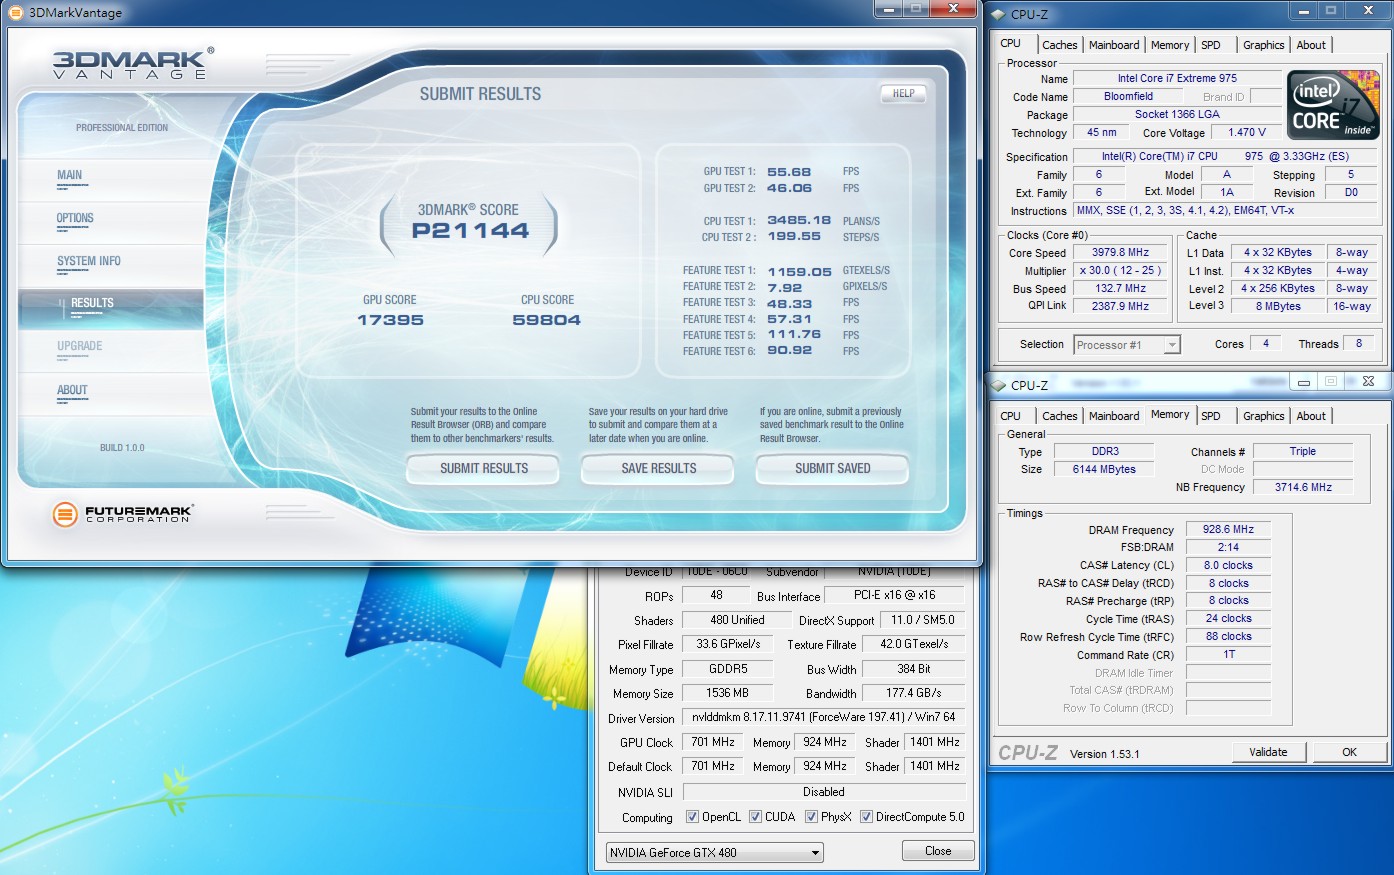The image size is (1394, 875).
Task: Switch to About tab in lower CPU-Z
Action: 1311,416
